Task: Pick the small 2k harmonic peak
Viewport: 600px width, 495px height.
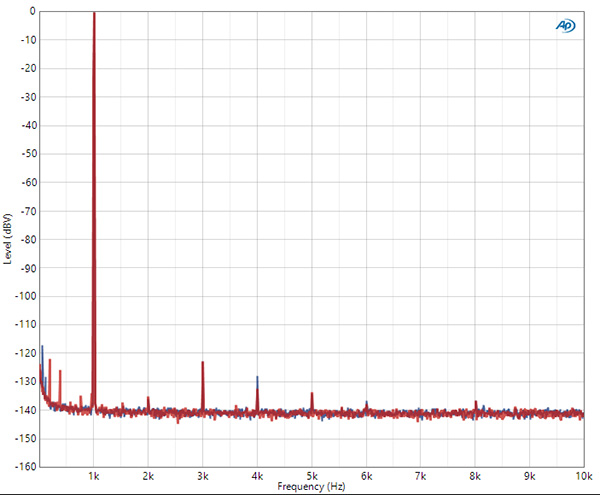Action: click(148, 398)
